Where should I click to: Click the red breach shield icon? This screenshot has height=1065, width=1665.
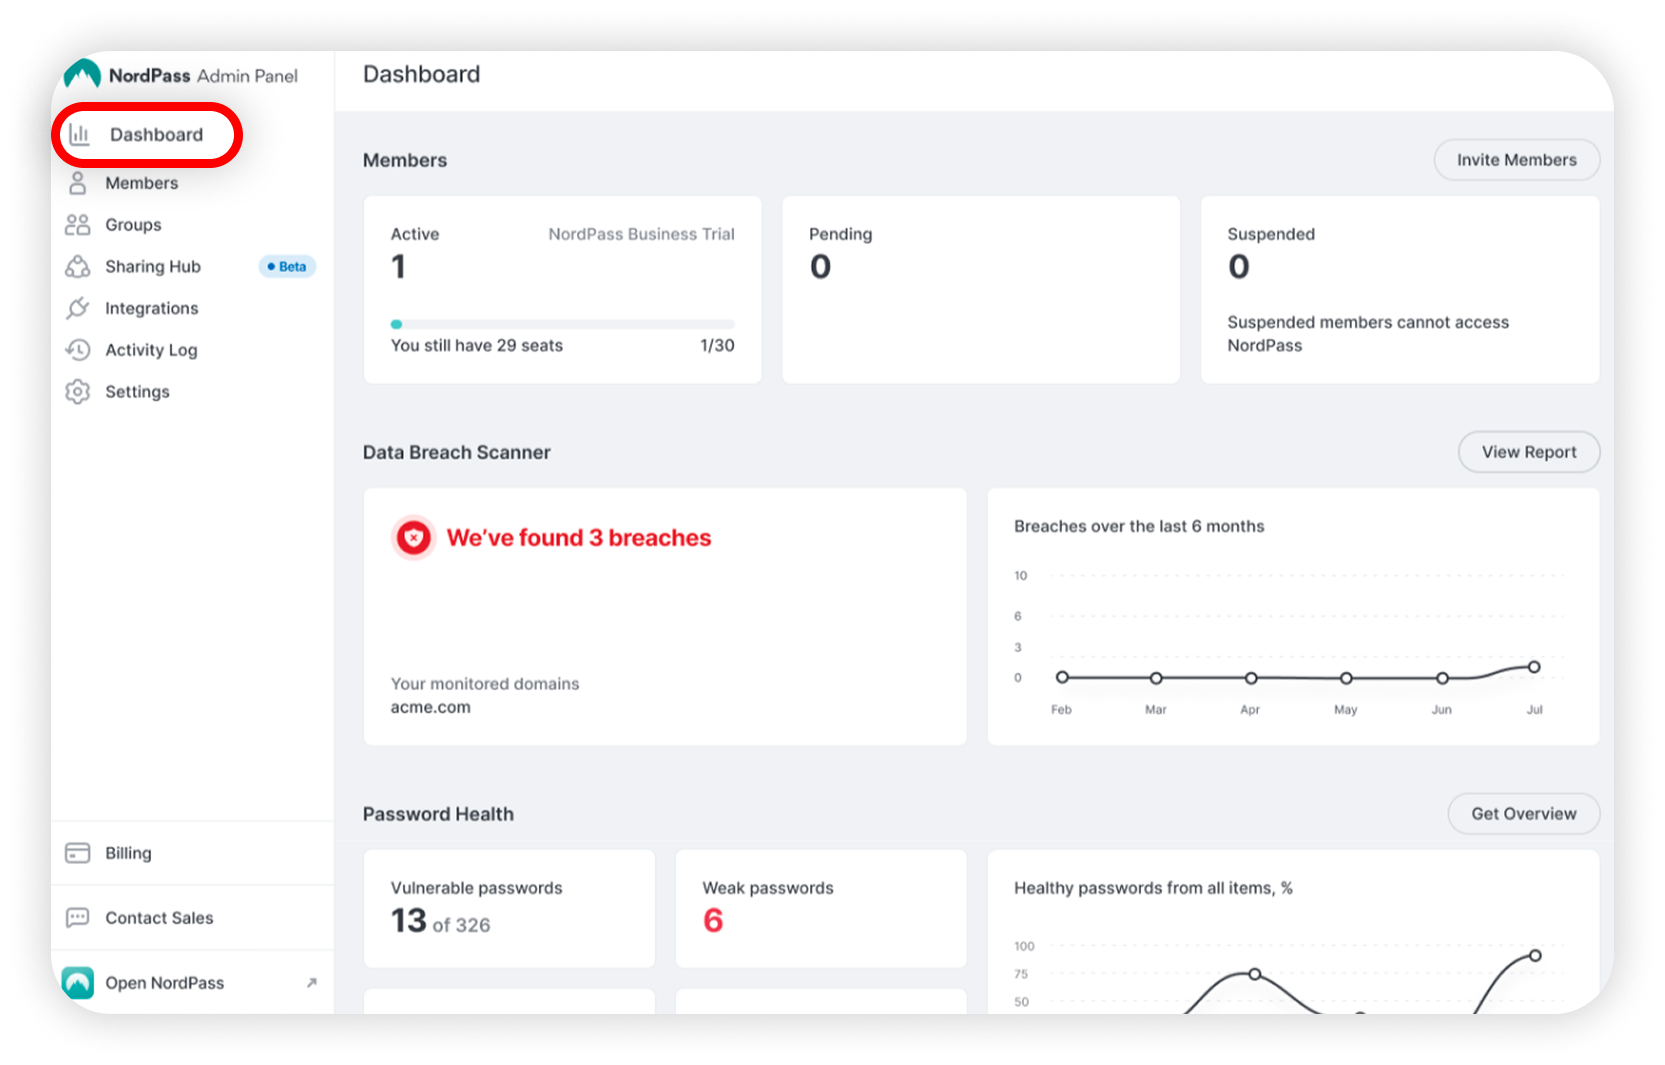pos(413,538)
